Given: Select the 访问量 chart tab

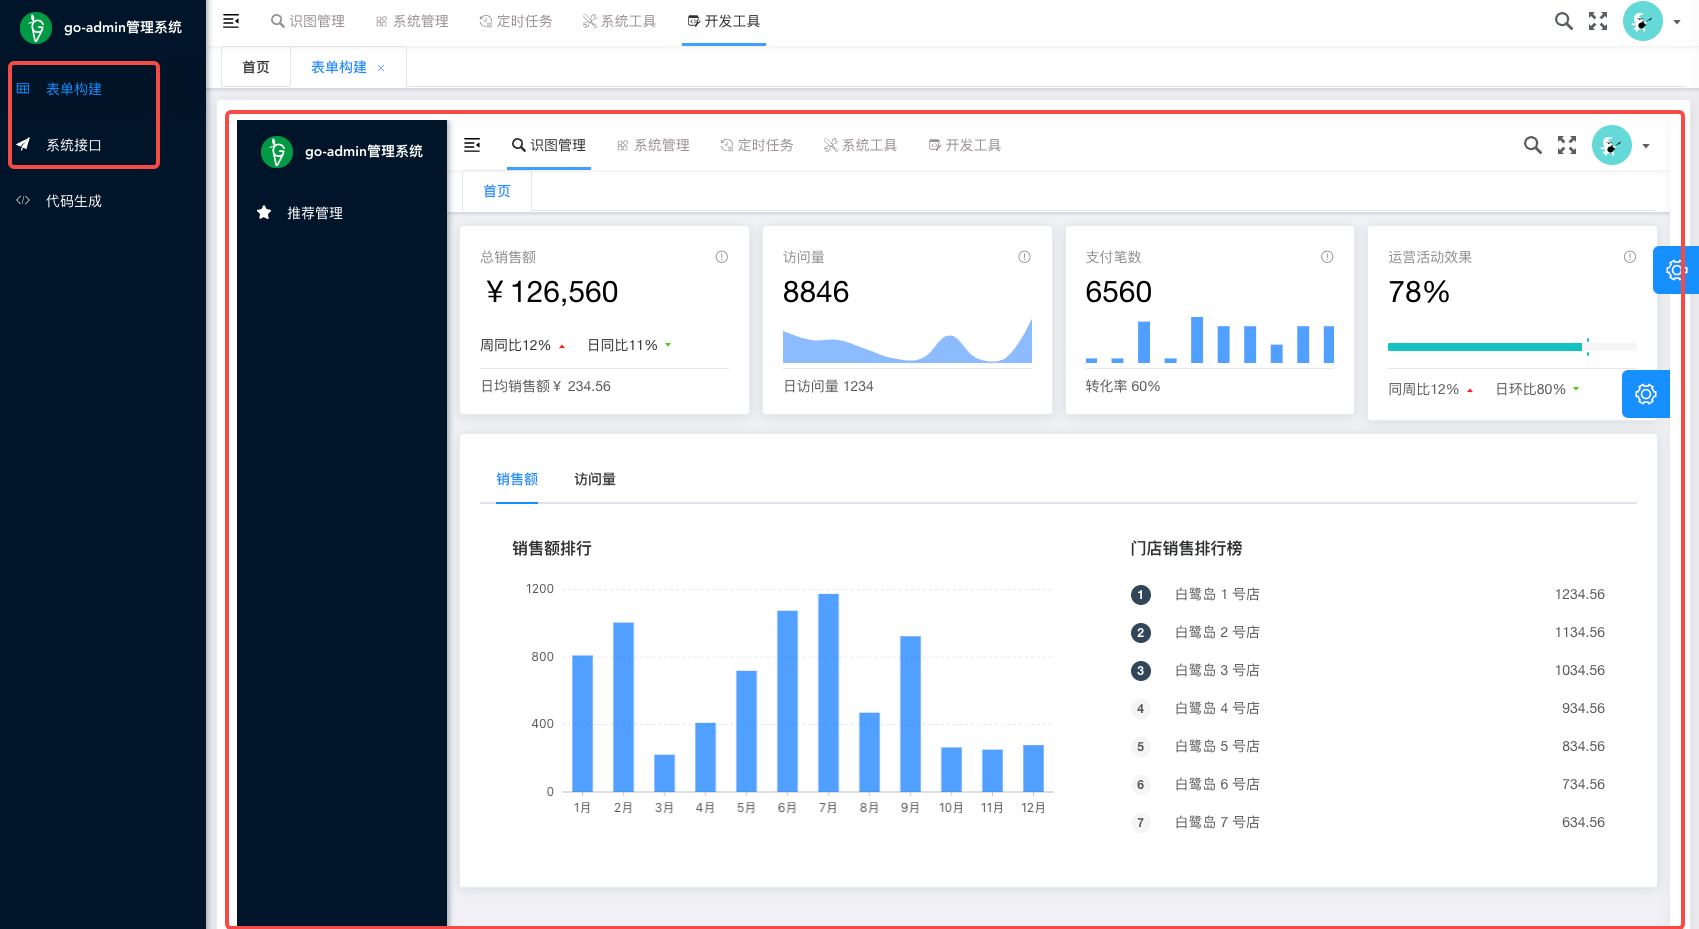Looking at the screenshot, I should tap(594, 479).
